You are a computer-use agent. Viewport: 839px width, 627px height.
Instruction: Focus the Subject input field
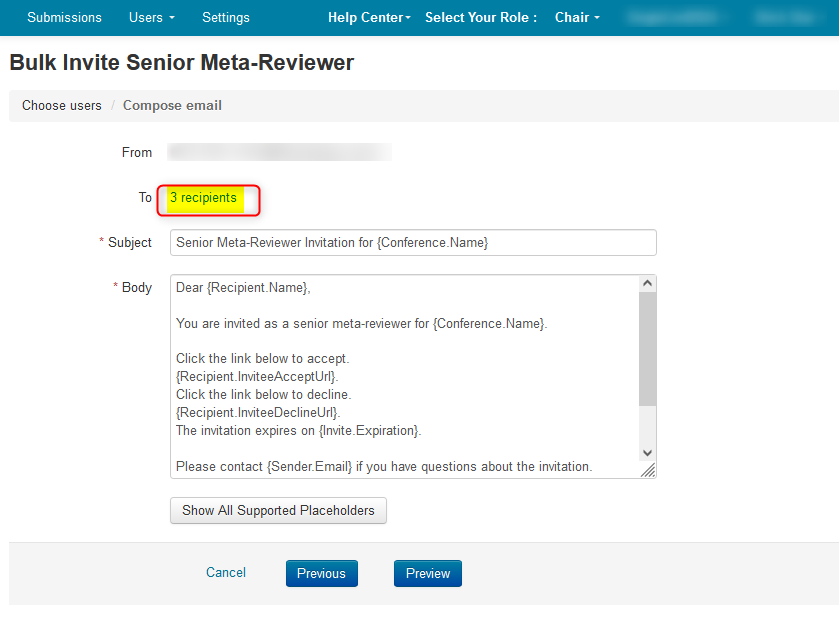coord(413,243)
